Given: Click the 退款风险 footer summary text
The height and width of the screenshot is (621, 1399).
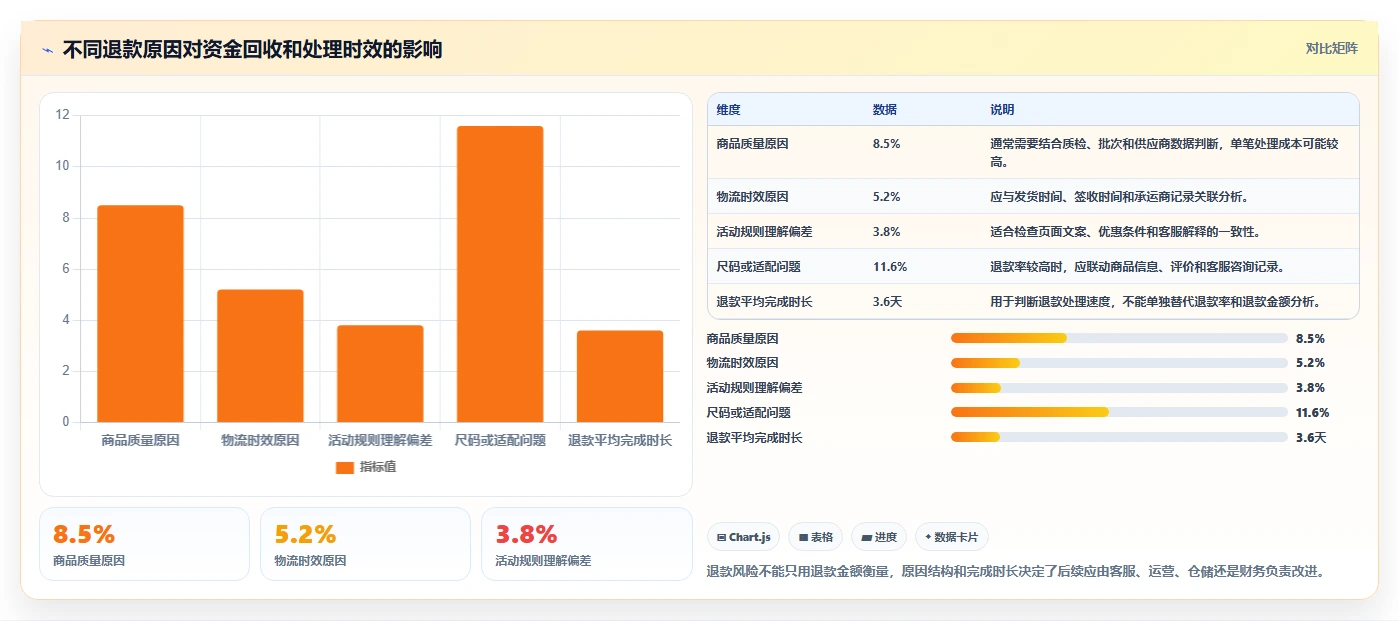Looking at the screenshot, I should [x=1016, y=572].
